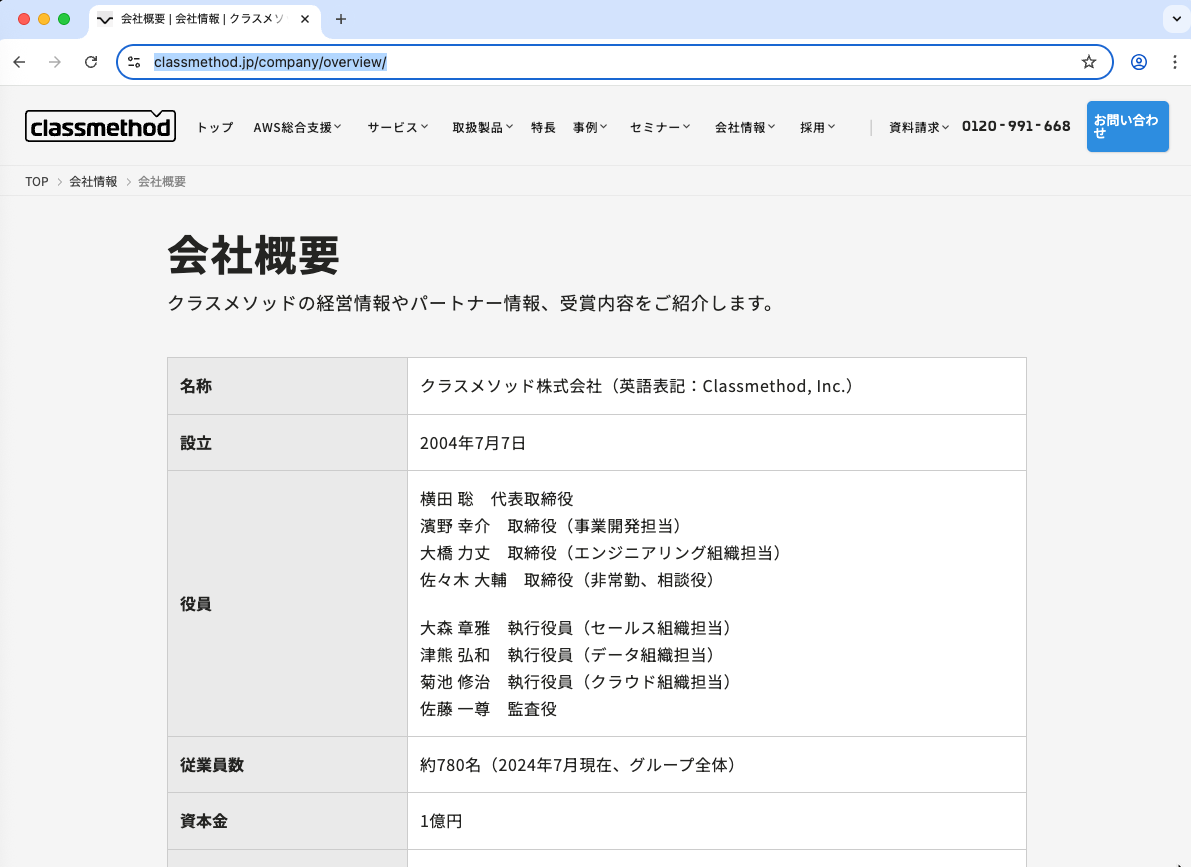Image resolution: width=1191 pixels, height=867 pixels.
Task: Open the Chrome profile icon
Action: 1139,62
